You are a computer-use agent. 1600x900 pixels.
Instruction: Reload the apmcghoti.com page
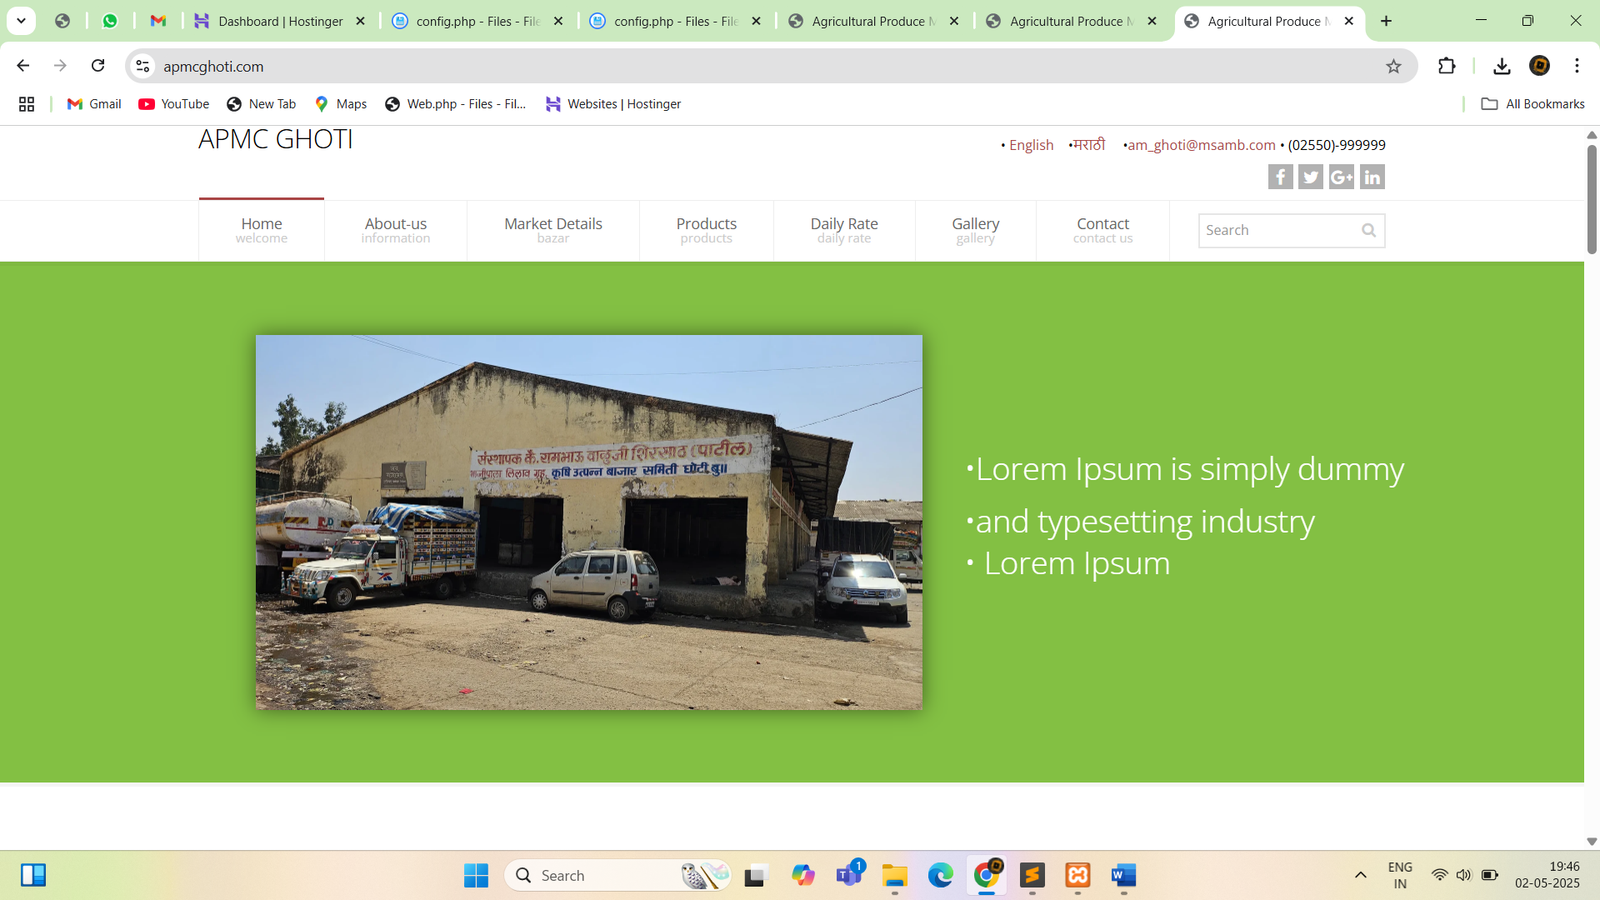tap(98, 66)
